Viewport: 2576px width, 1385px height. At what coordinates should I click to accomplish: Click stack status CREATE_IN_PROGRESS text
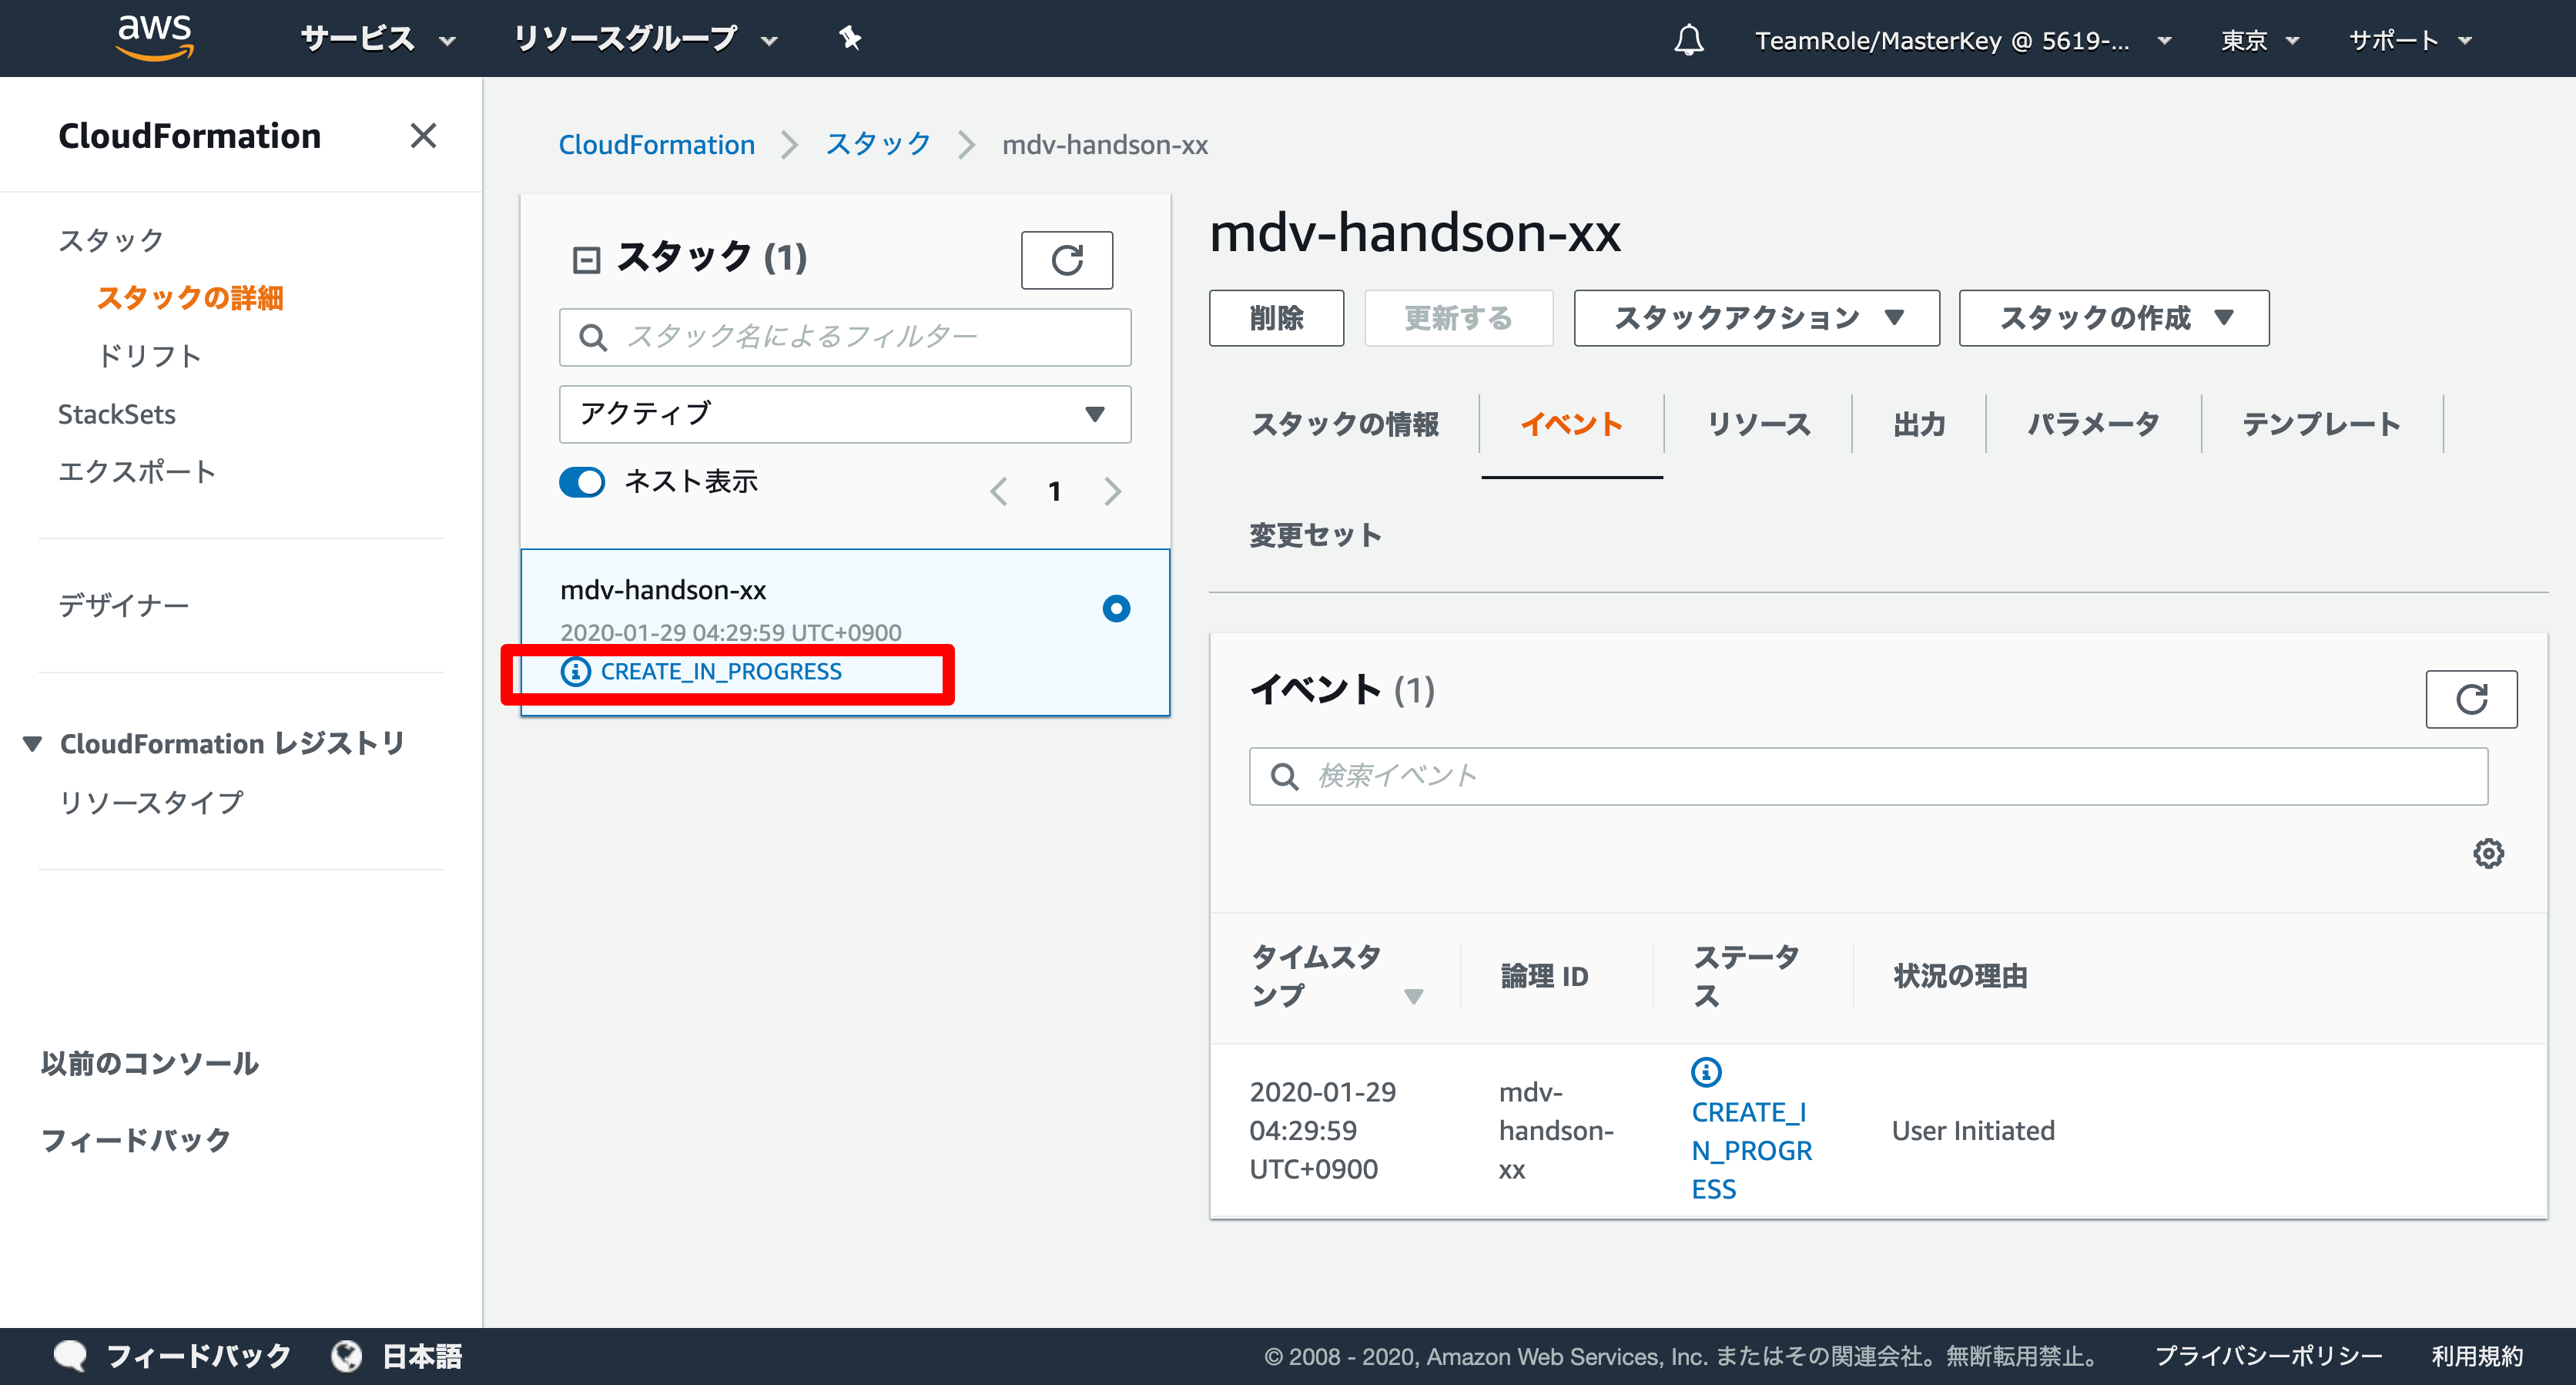pyautogui.click(x=721, y=671)
